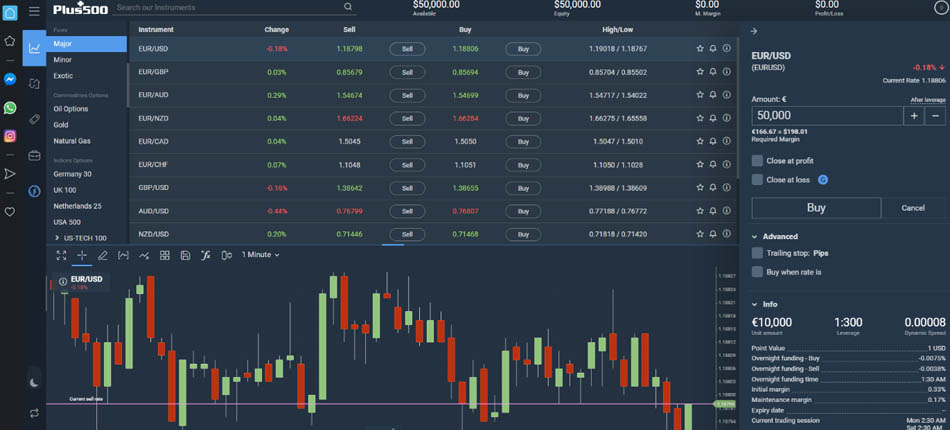Open WhatsApp in browser sidebar
950x430 pixels.
(x=10, y=108)
